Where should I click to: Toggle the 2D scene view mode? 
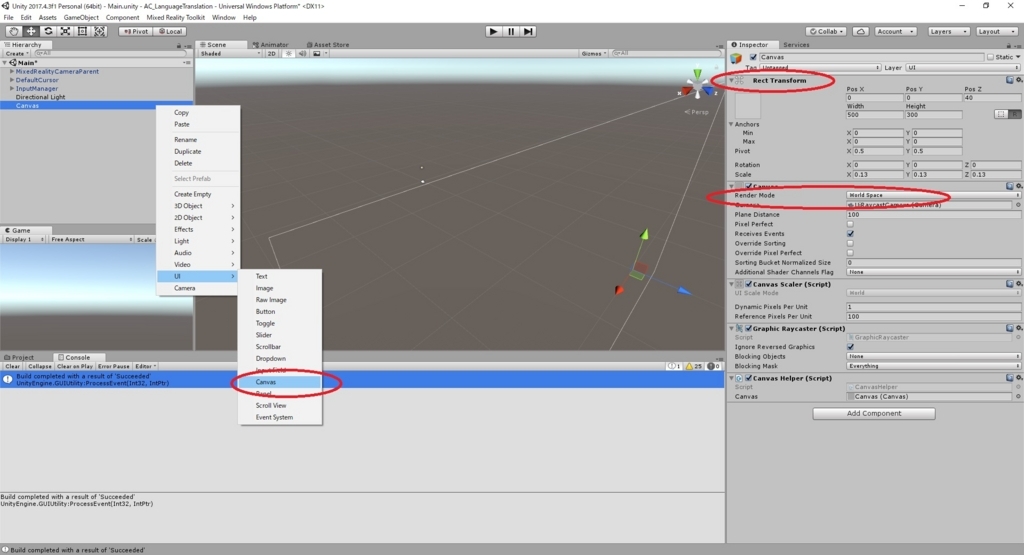point(272,54)
